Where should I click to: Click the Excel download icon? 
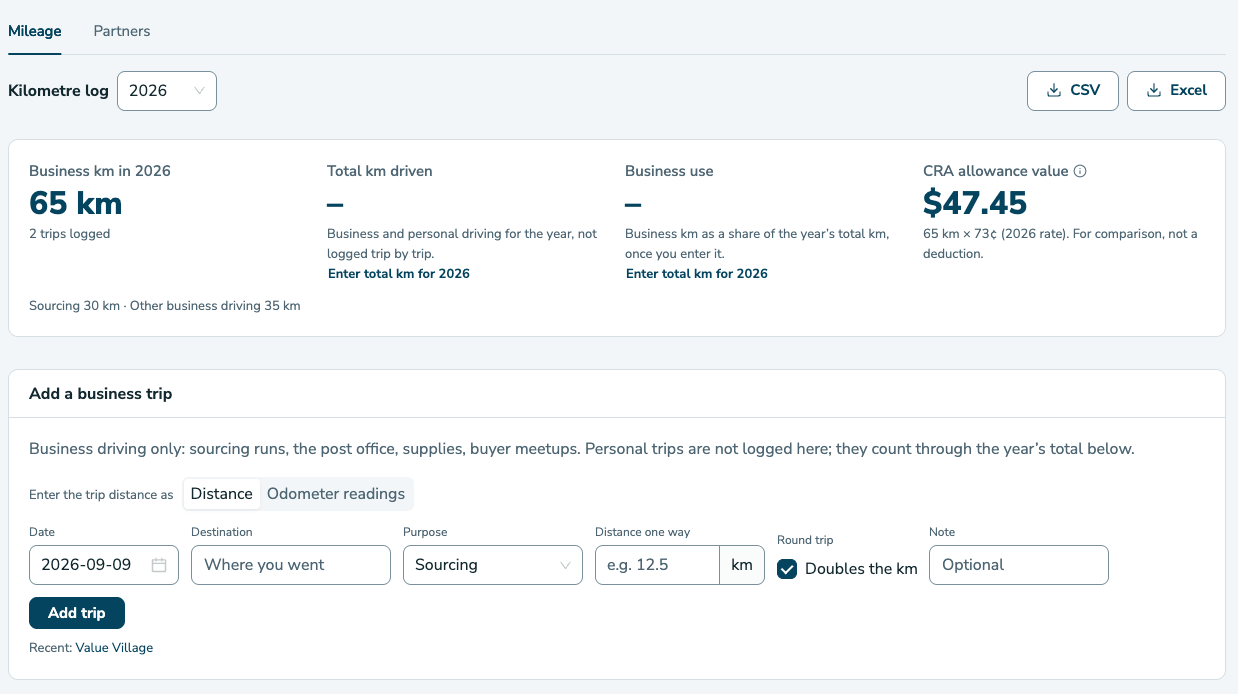1153,90
